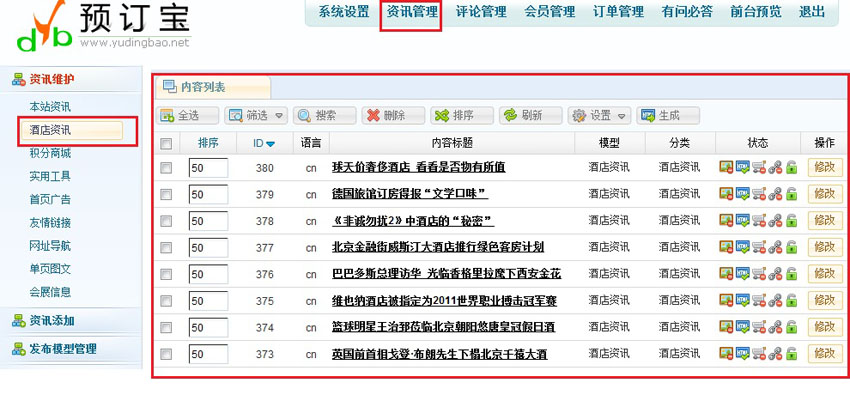Click the green padlock icon in row 380
This screenshot has height=395, width=850.
(x=791, y=167)
